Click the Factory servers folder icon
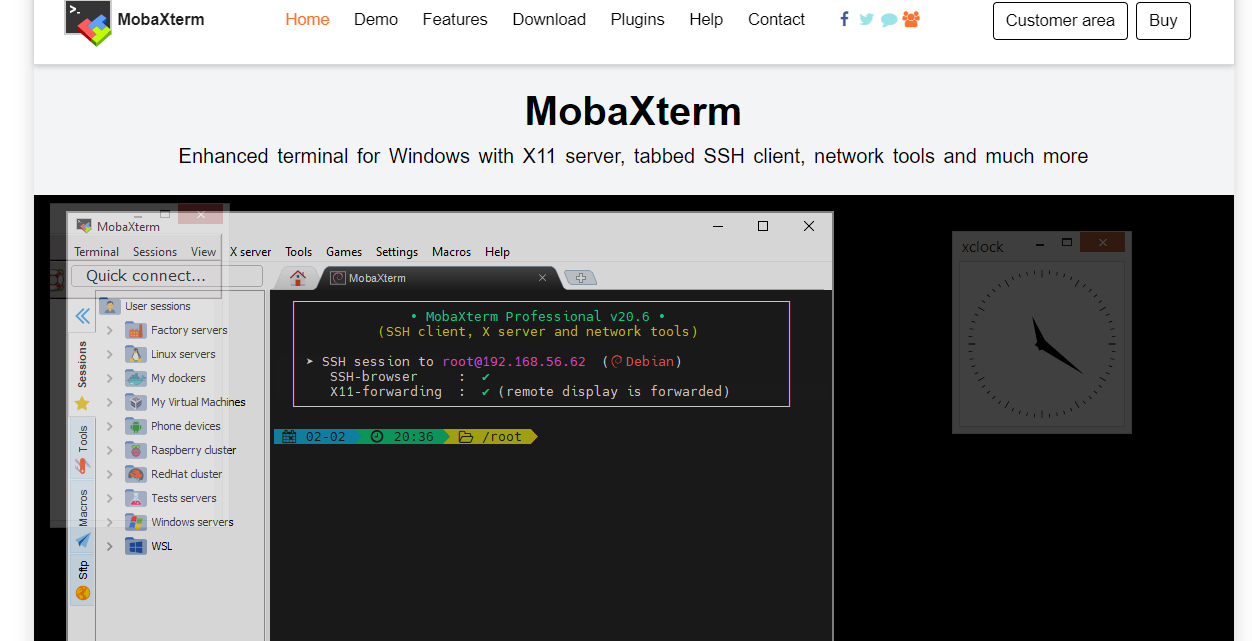 (136, 330)
